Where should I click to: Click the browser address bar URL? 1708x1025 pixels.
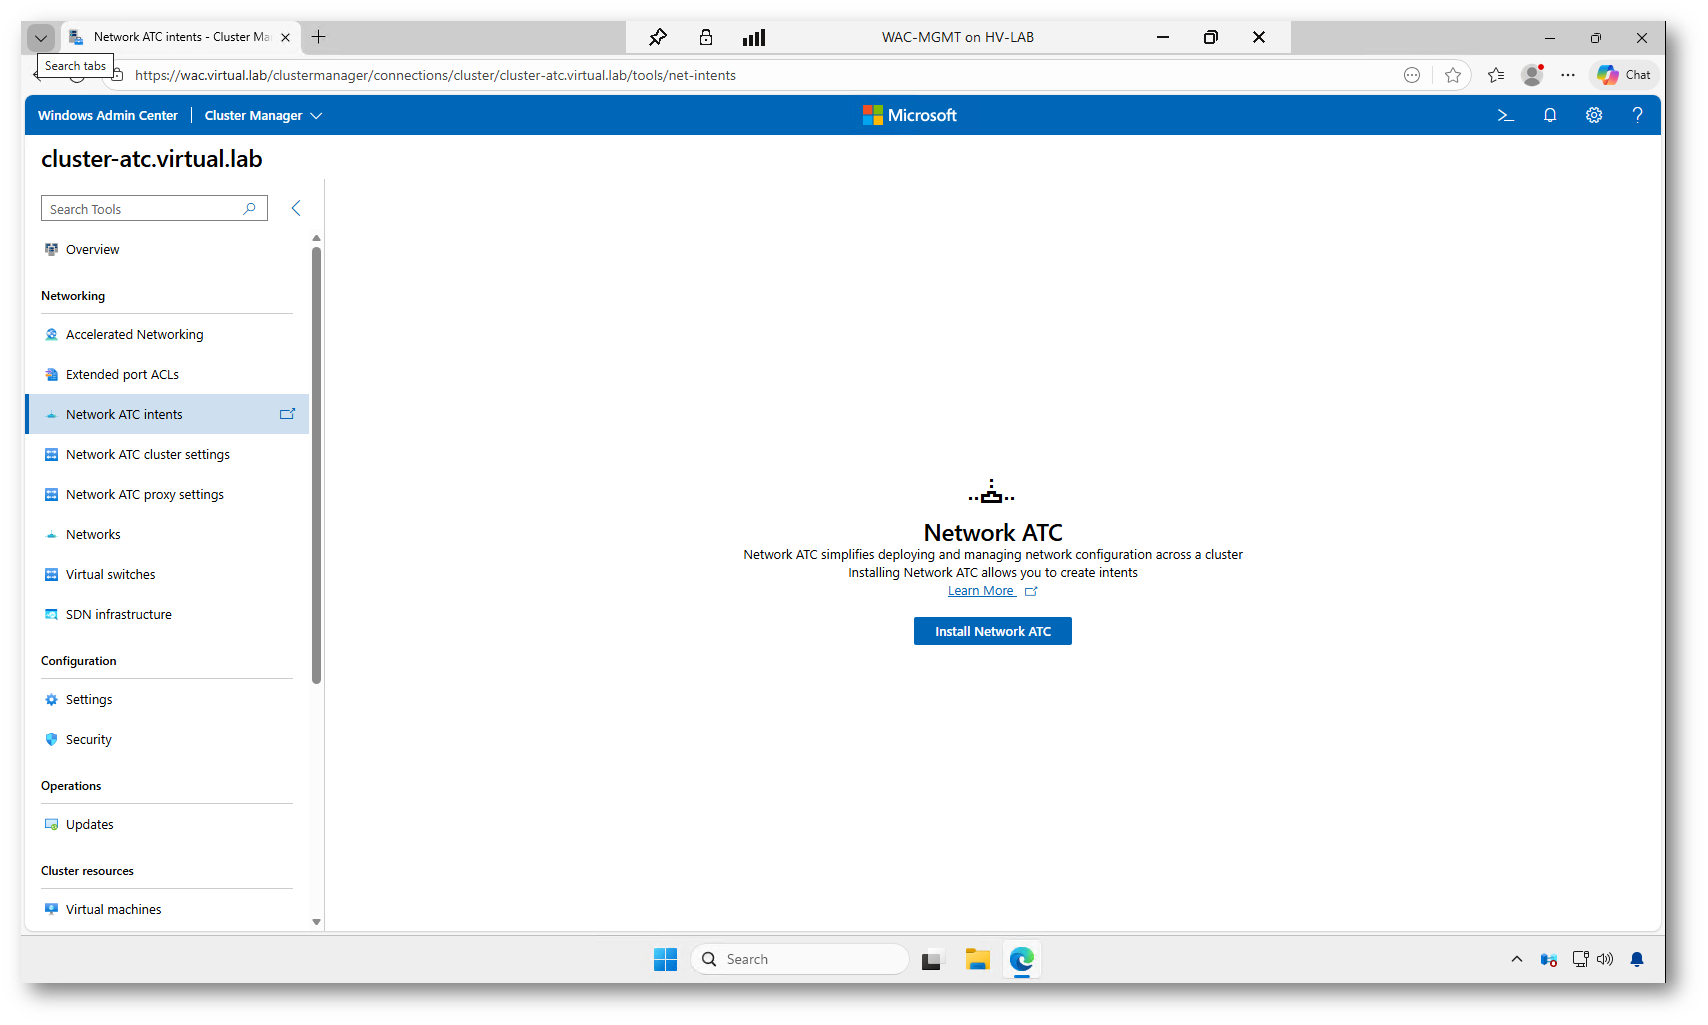(435, 75)
